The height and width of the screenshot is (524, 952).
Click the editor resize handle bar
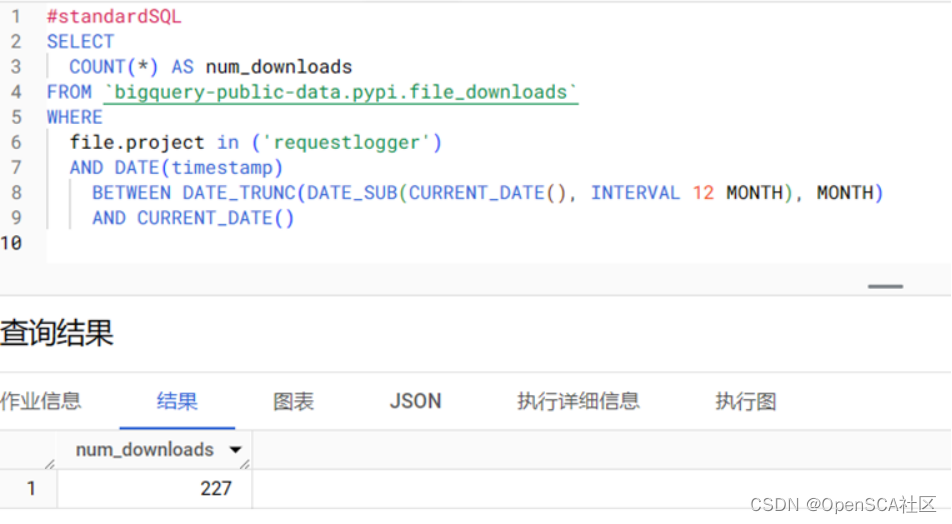pos(885,286)
